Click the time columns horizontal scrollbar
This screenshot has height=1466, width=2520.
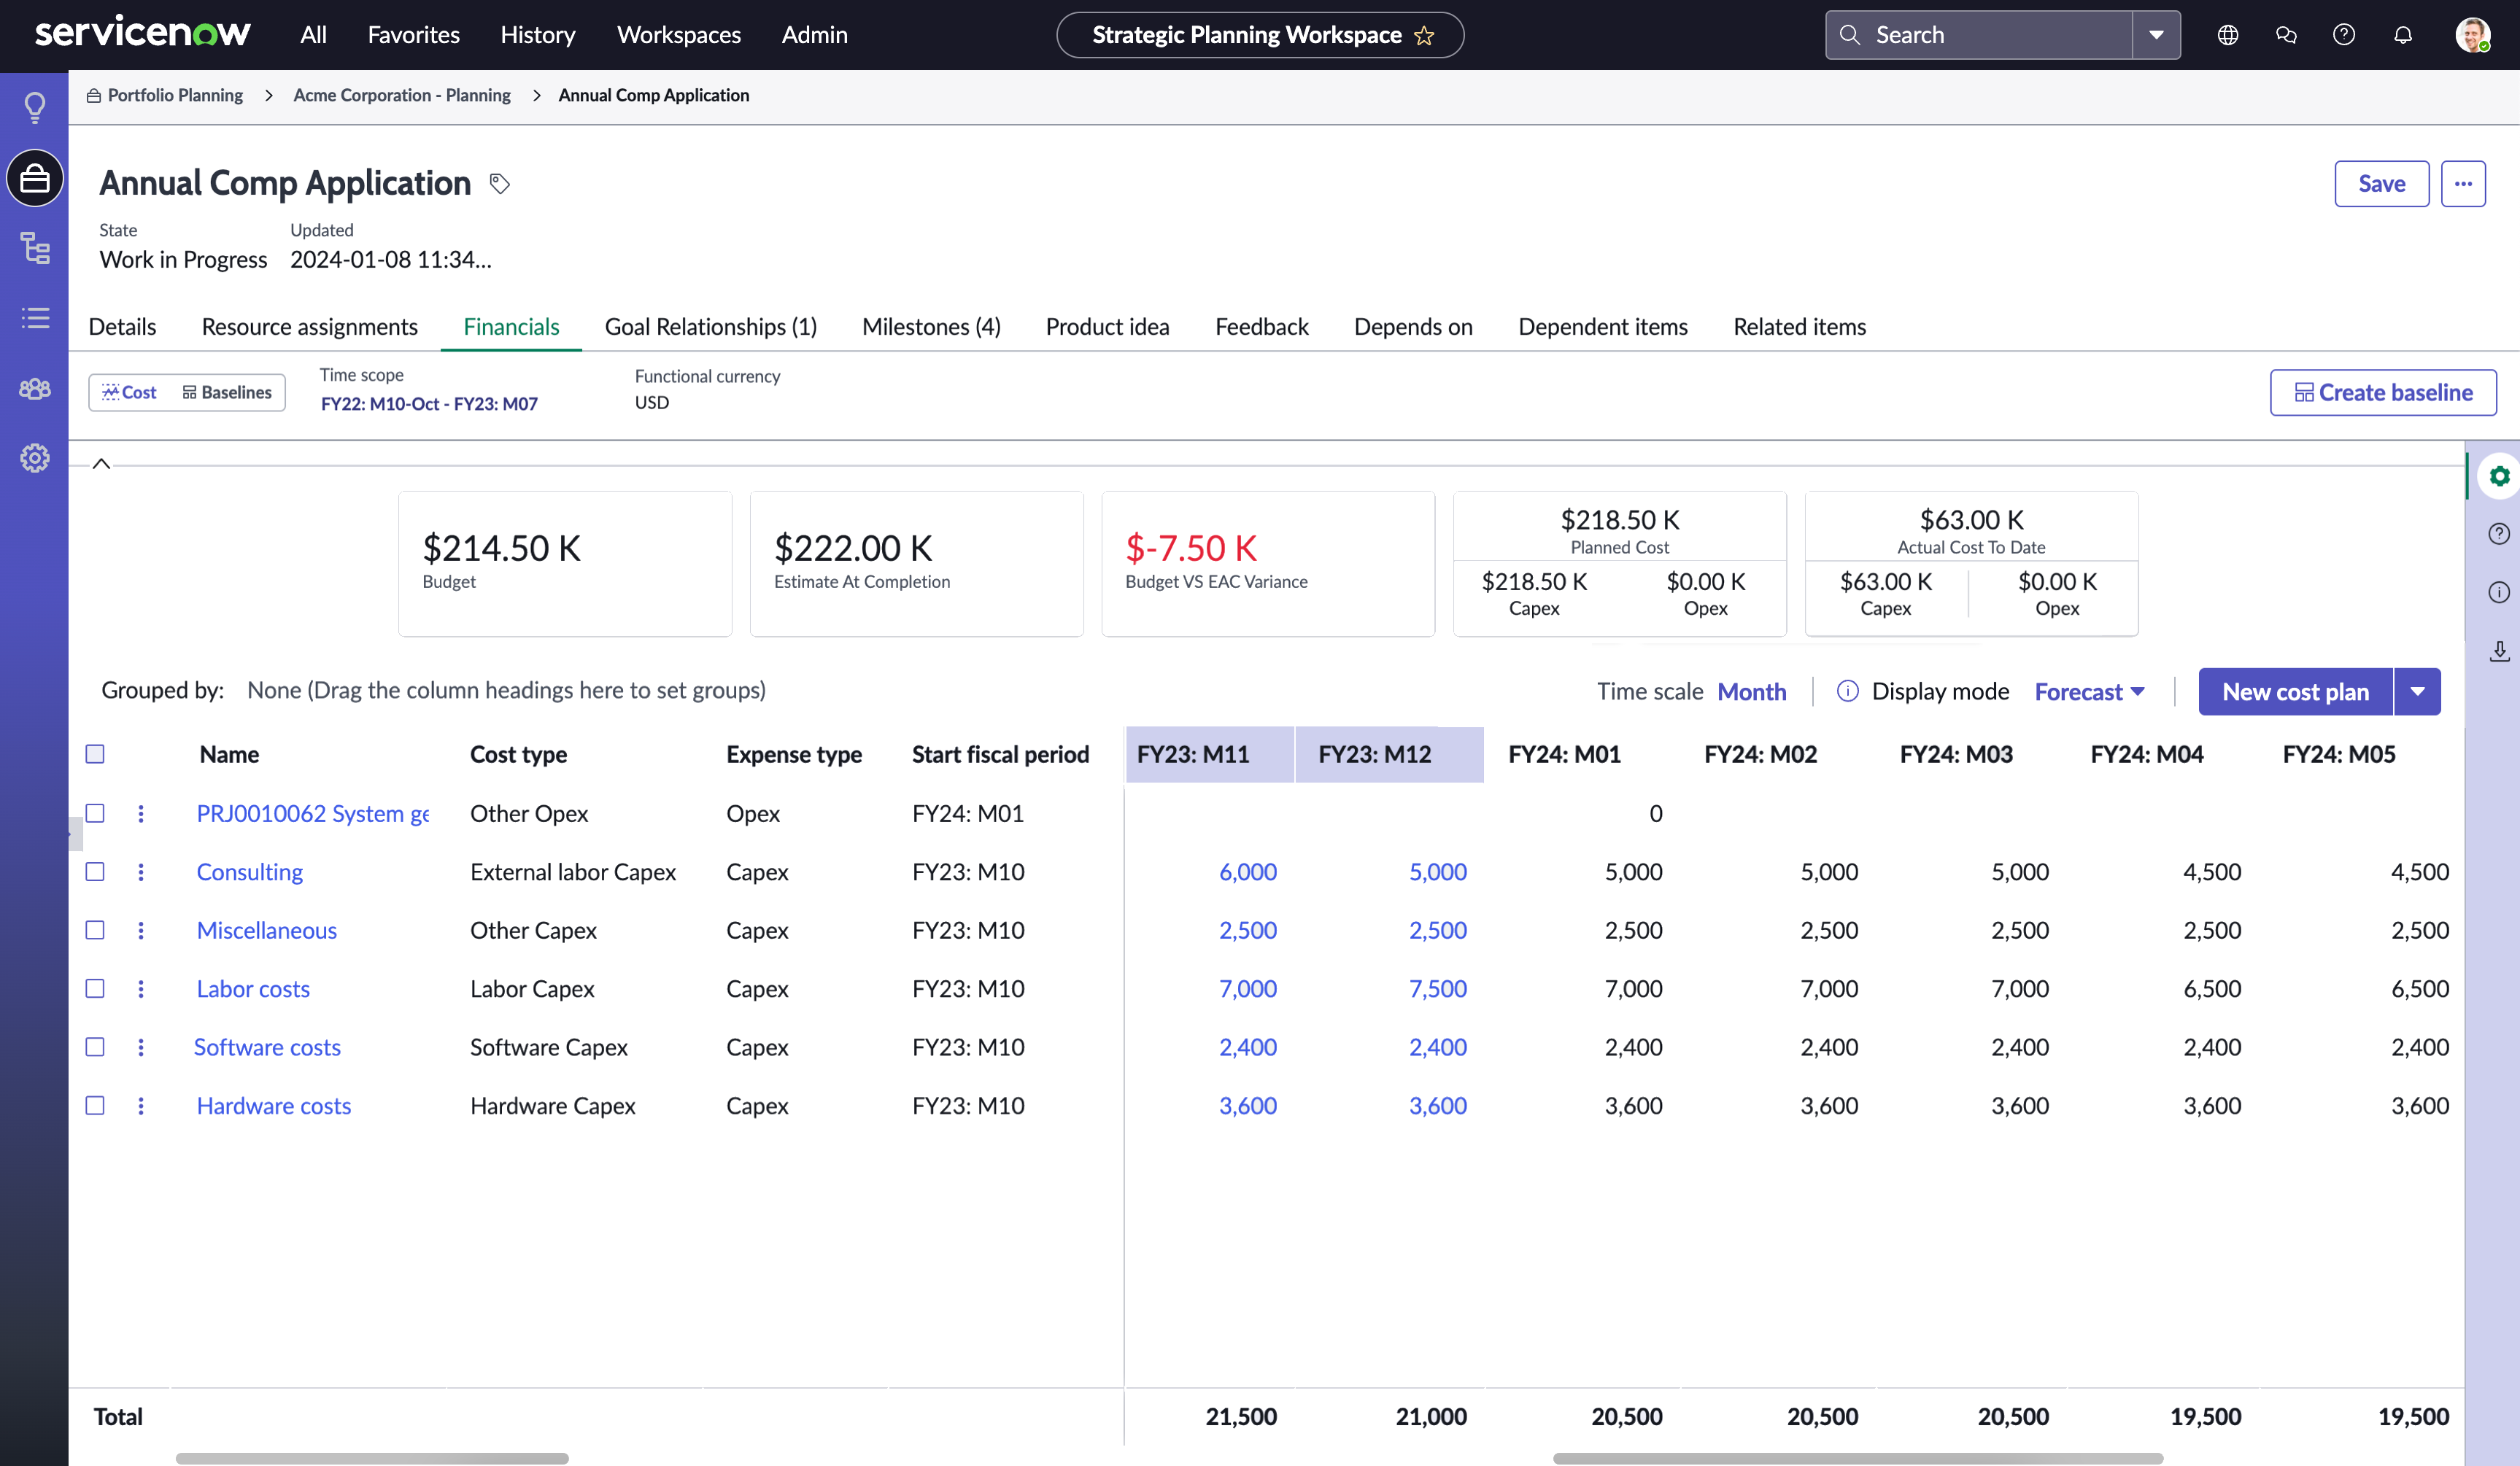point(1857,1458)
